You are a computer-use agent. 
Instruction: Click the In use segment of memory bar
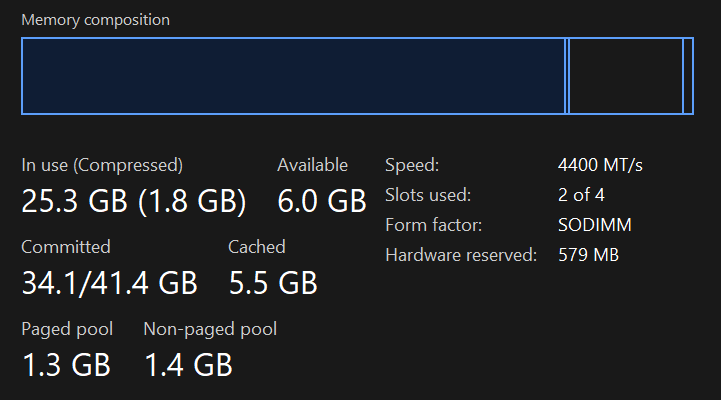[293, 76]
